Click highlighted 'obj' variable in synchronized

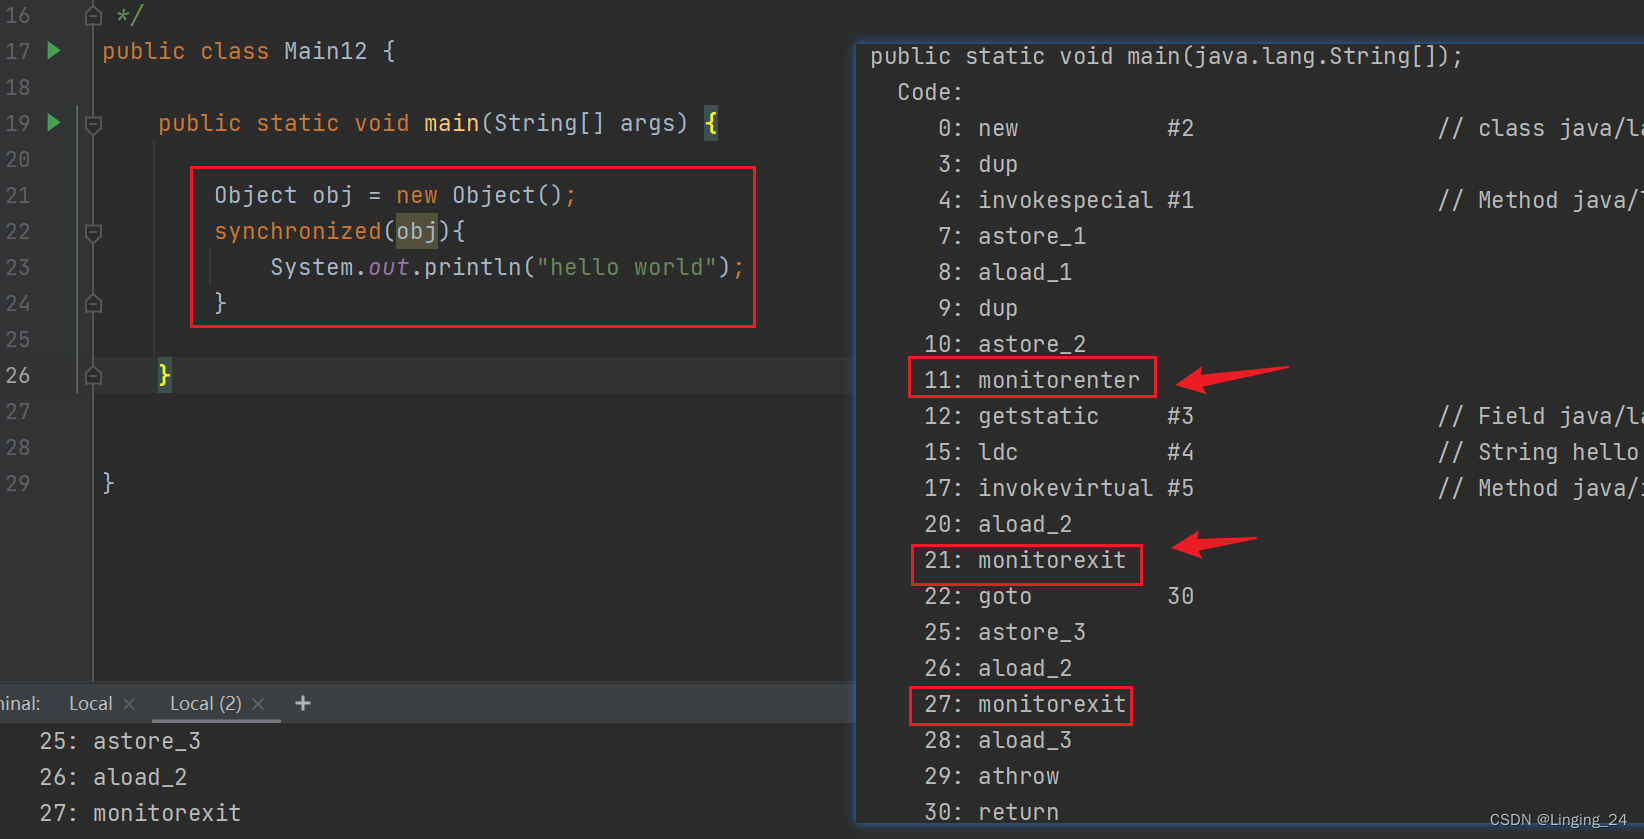coord(417,231)
